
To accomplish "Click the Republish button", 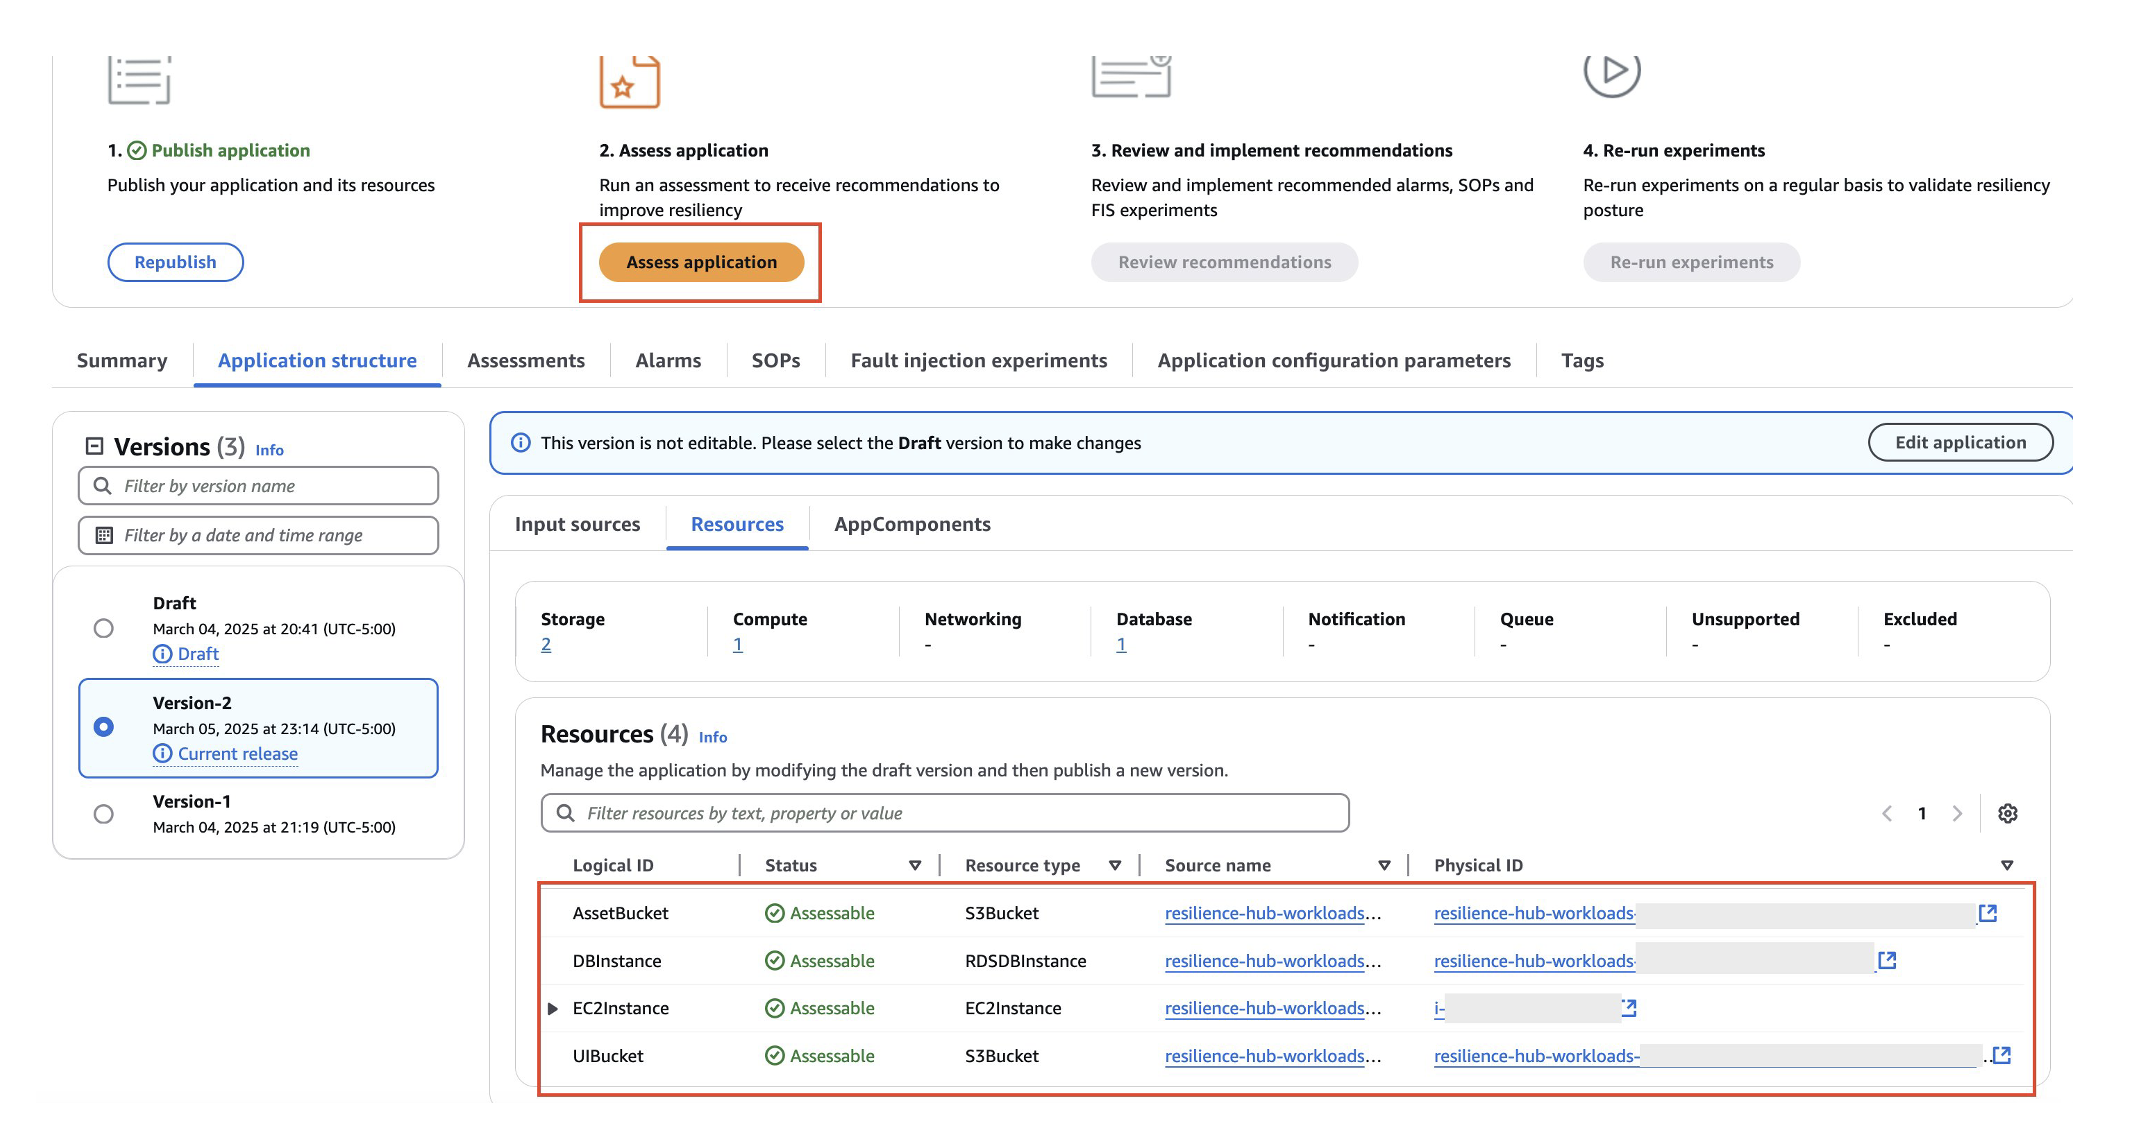I will click(175, 261).
